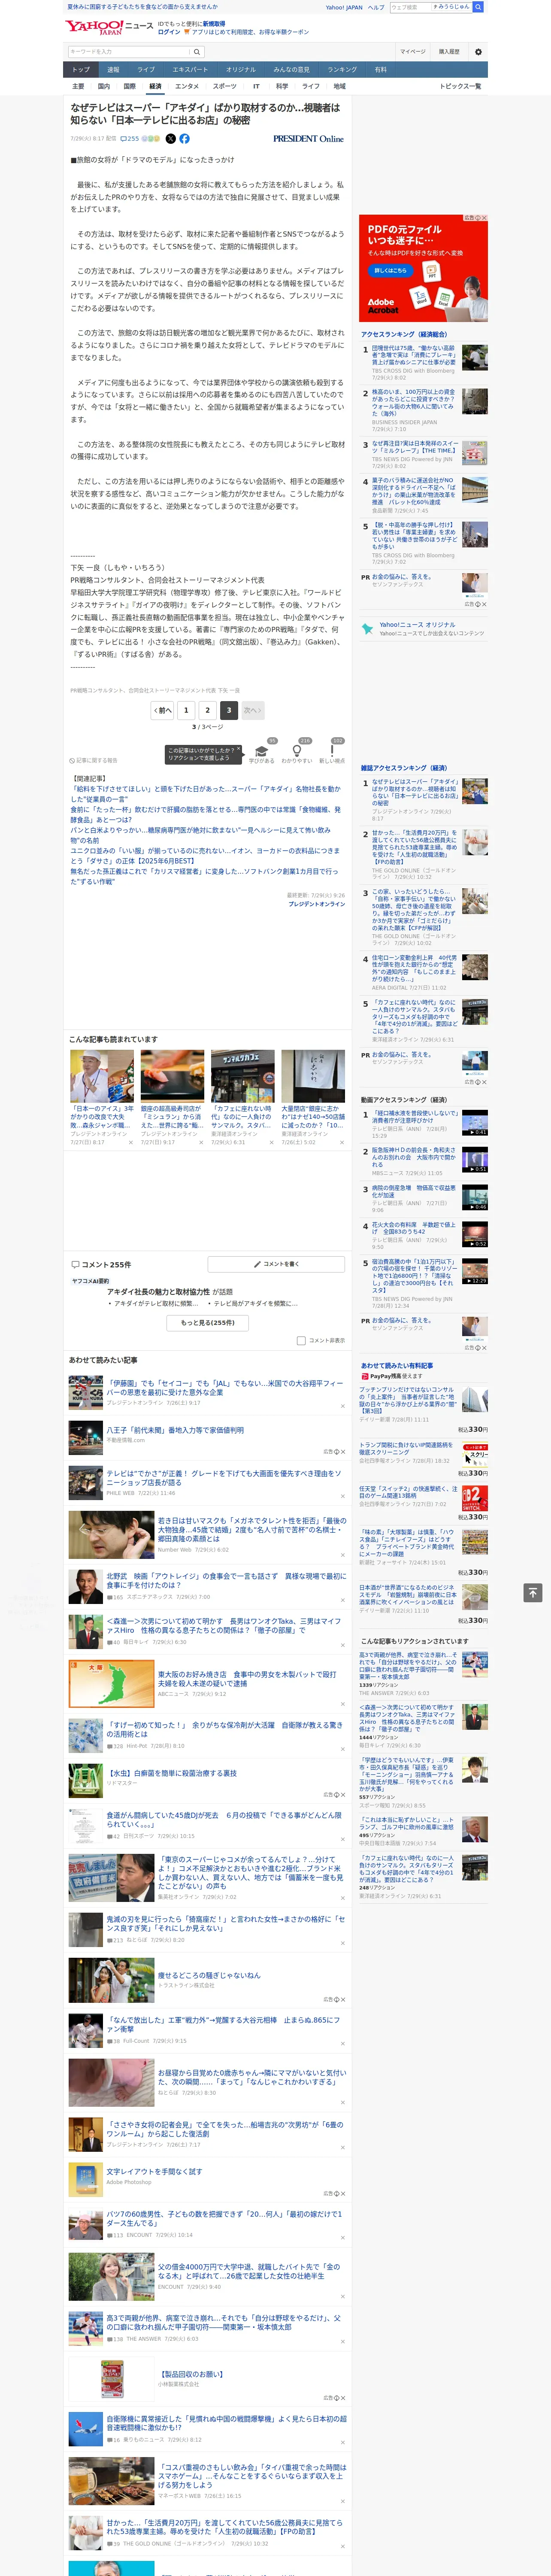Click the 記事に関する報告 report icon link
The image size is (551, 2576).
coord(93,761)
